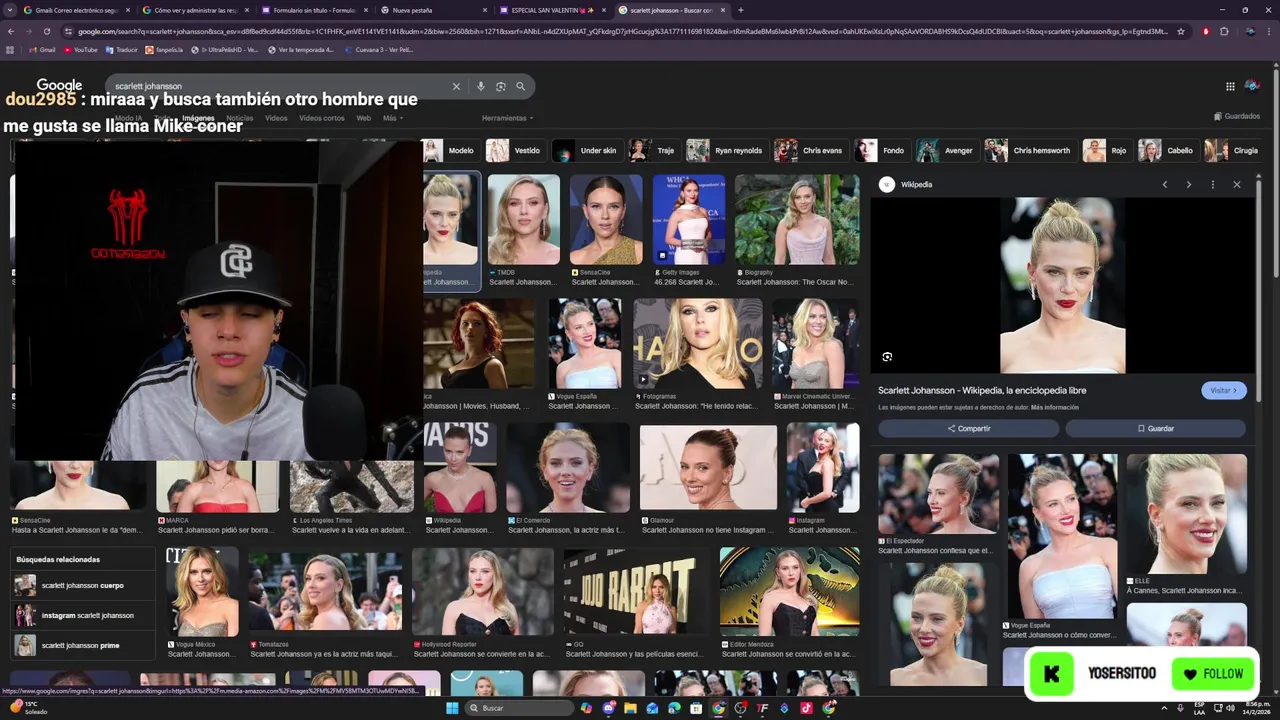This screenshot has width=1280, height=720.
Task: Search inside image with Lens icon on preview
Action: coord(887,357)
